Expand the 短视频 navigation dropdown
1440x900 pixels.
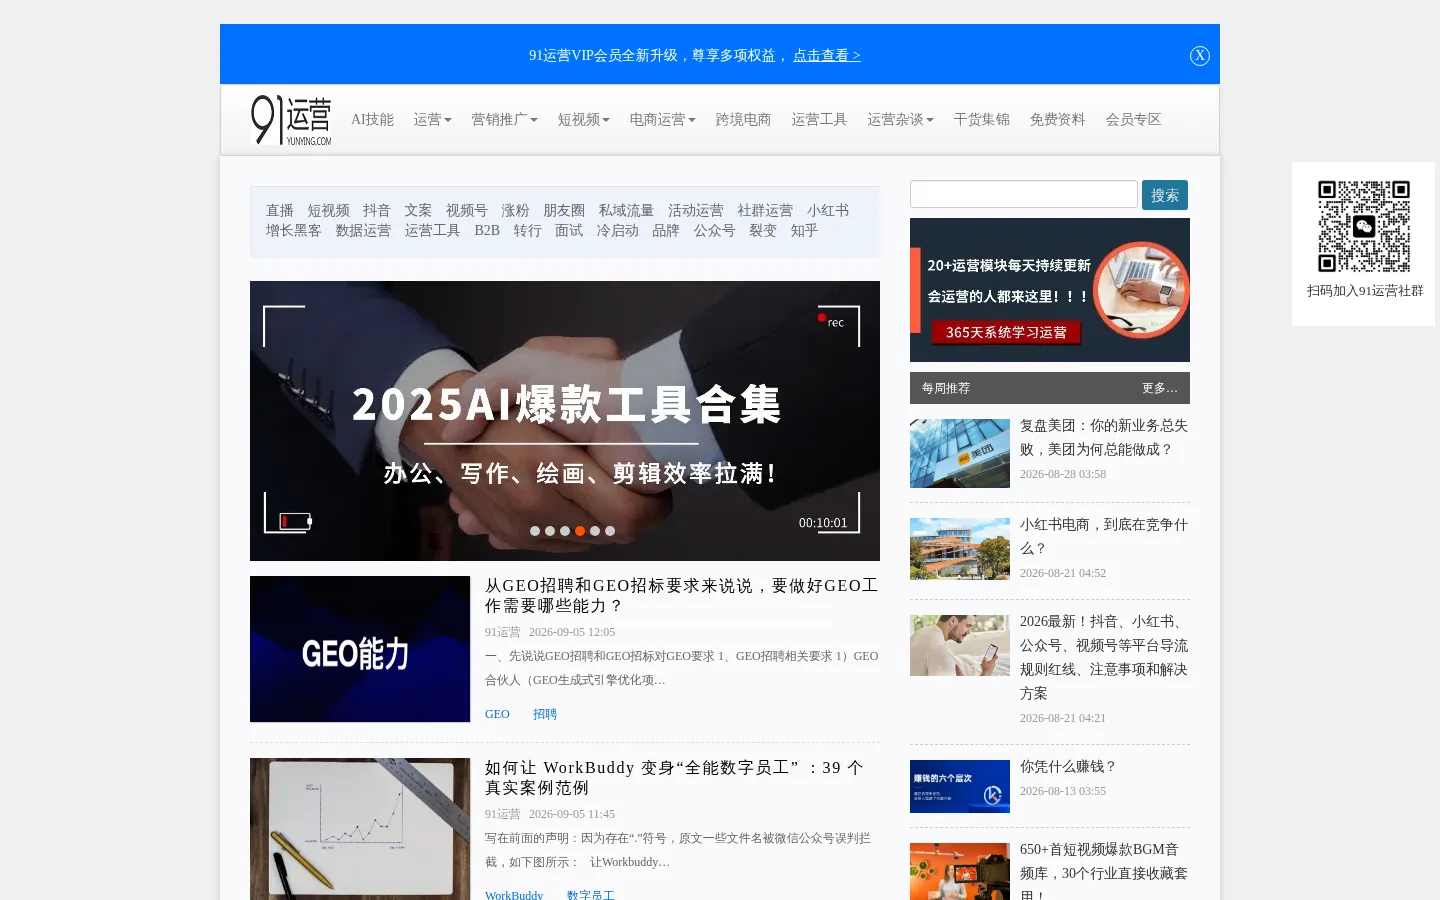point(583,120)
